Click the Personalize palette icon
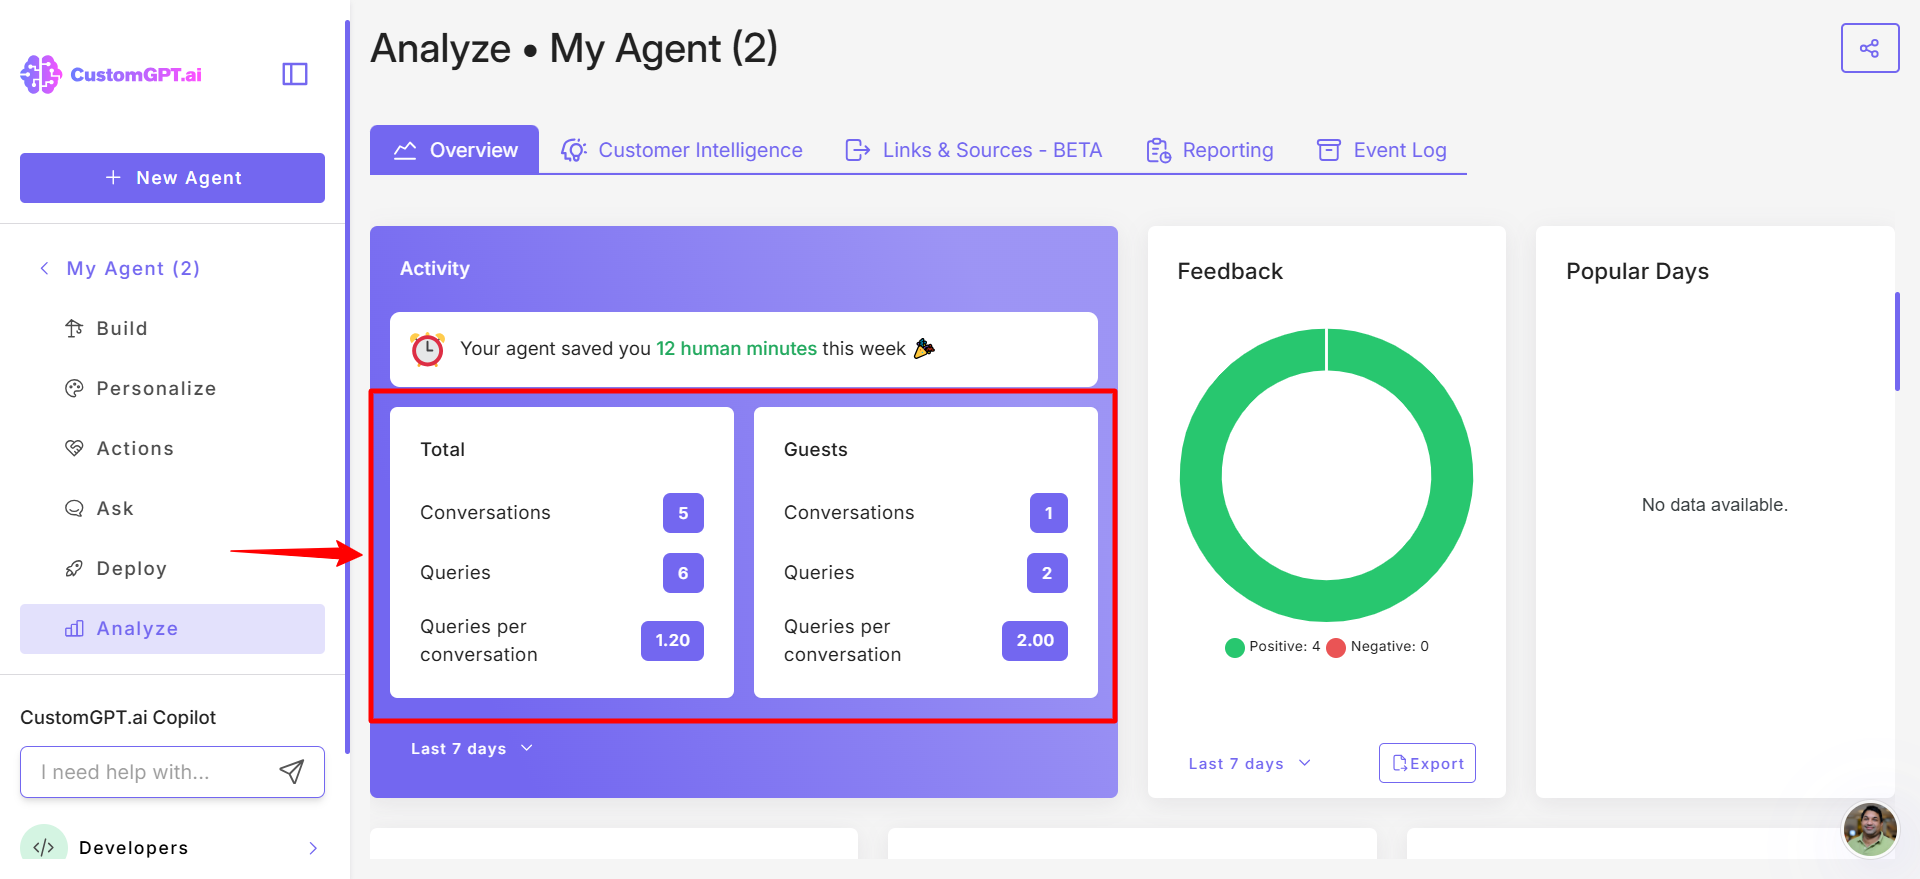This screenshot has width=1920, height=879. pyautogui.click(x=74, y=388)
